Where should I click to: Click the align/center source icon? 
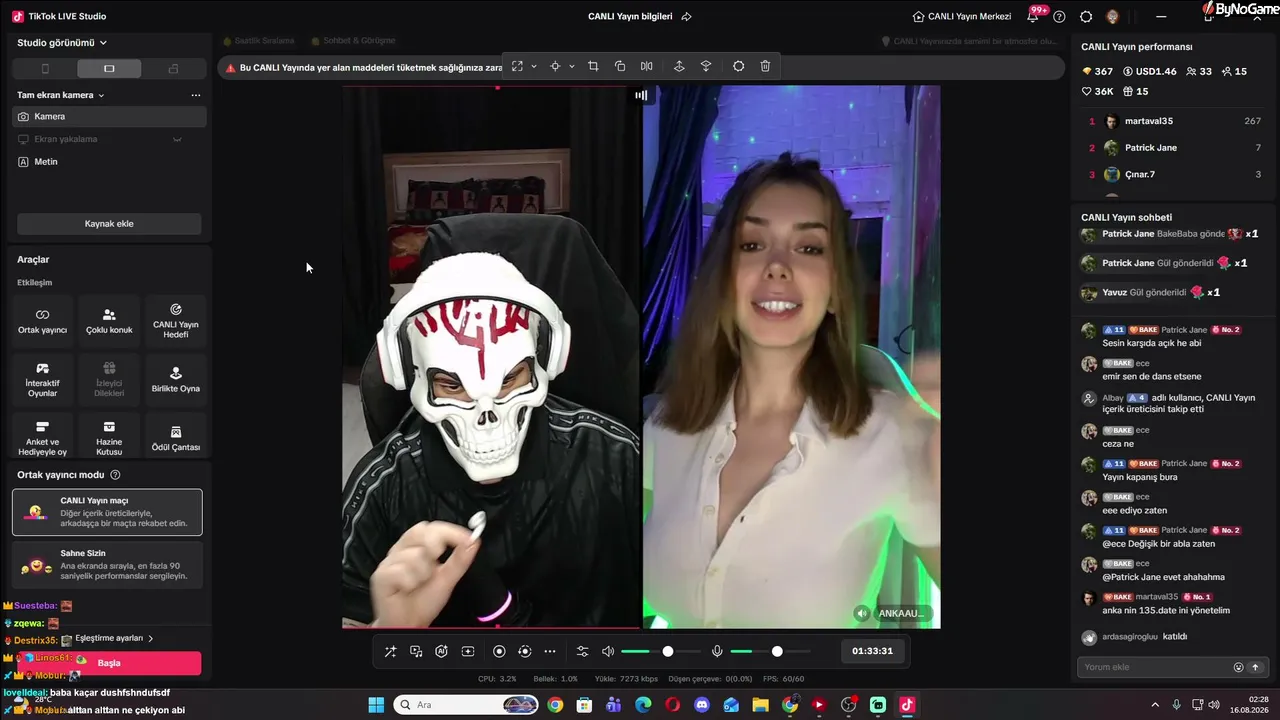pyautogui.click(x=555, y=66)
